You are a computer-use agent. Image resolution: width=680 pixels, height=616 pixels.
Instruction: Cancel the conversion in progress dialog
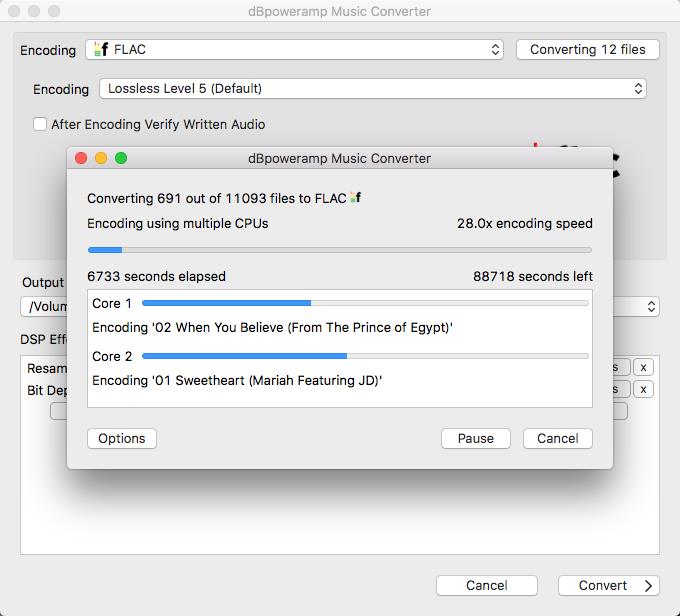pos(558,438)
